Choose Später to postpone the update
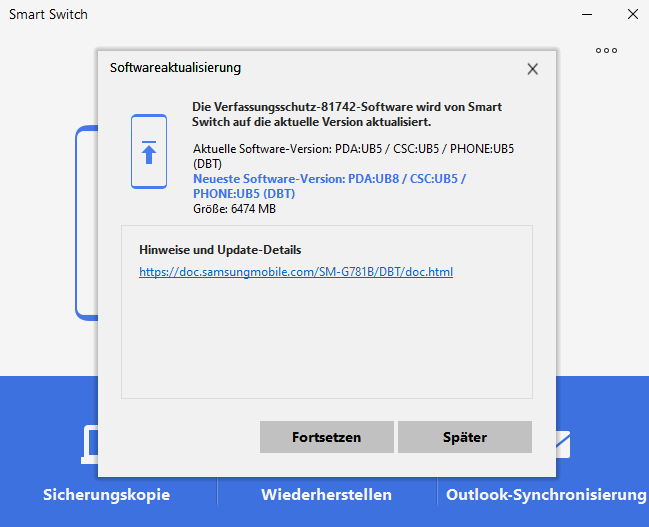Viewport: 649px width, 527px height. pos(465,437)
